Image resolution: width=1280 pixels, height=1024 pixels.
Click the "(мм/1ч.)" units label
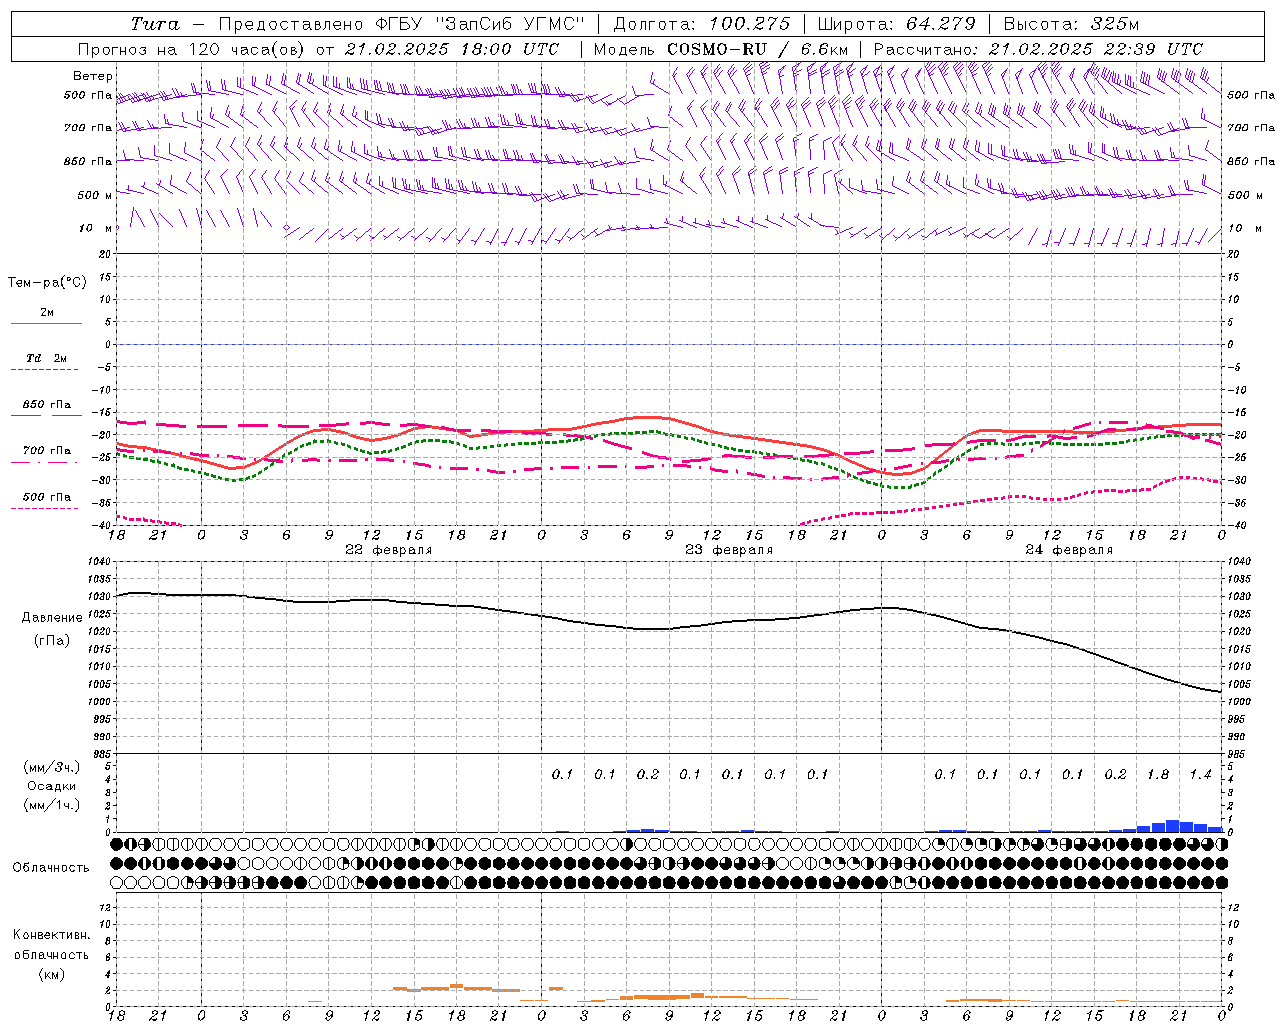pyautogui.click(x=51, y=805)
